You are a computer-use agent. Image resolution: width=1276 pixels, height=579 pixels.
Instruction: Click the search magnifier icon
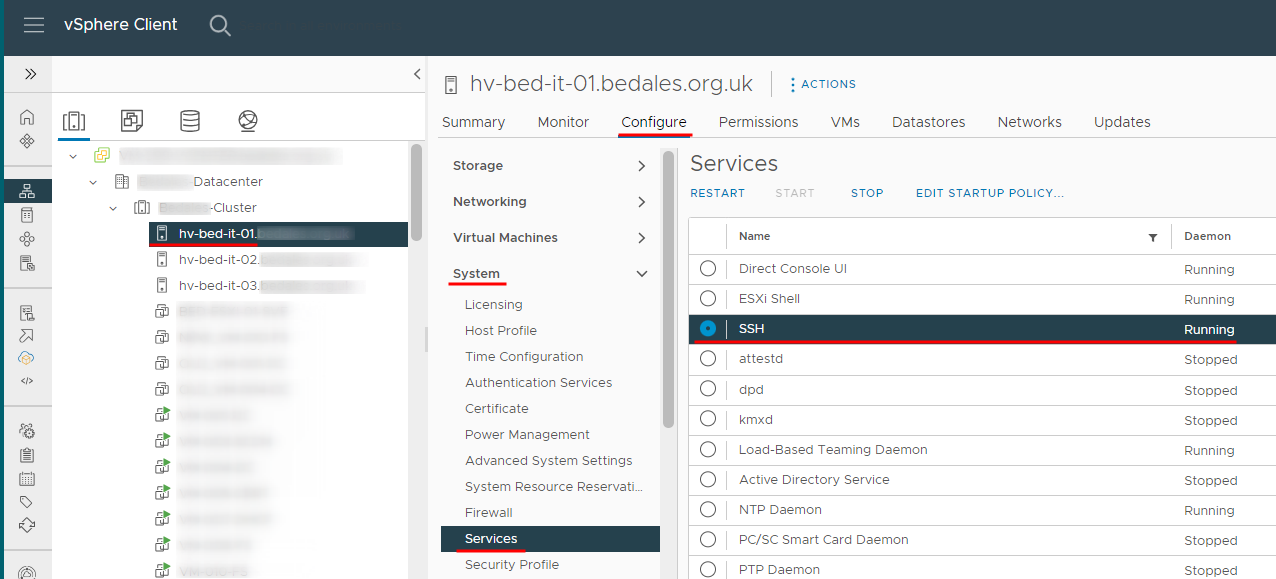(x=220, y=26)
